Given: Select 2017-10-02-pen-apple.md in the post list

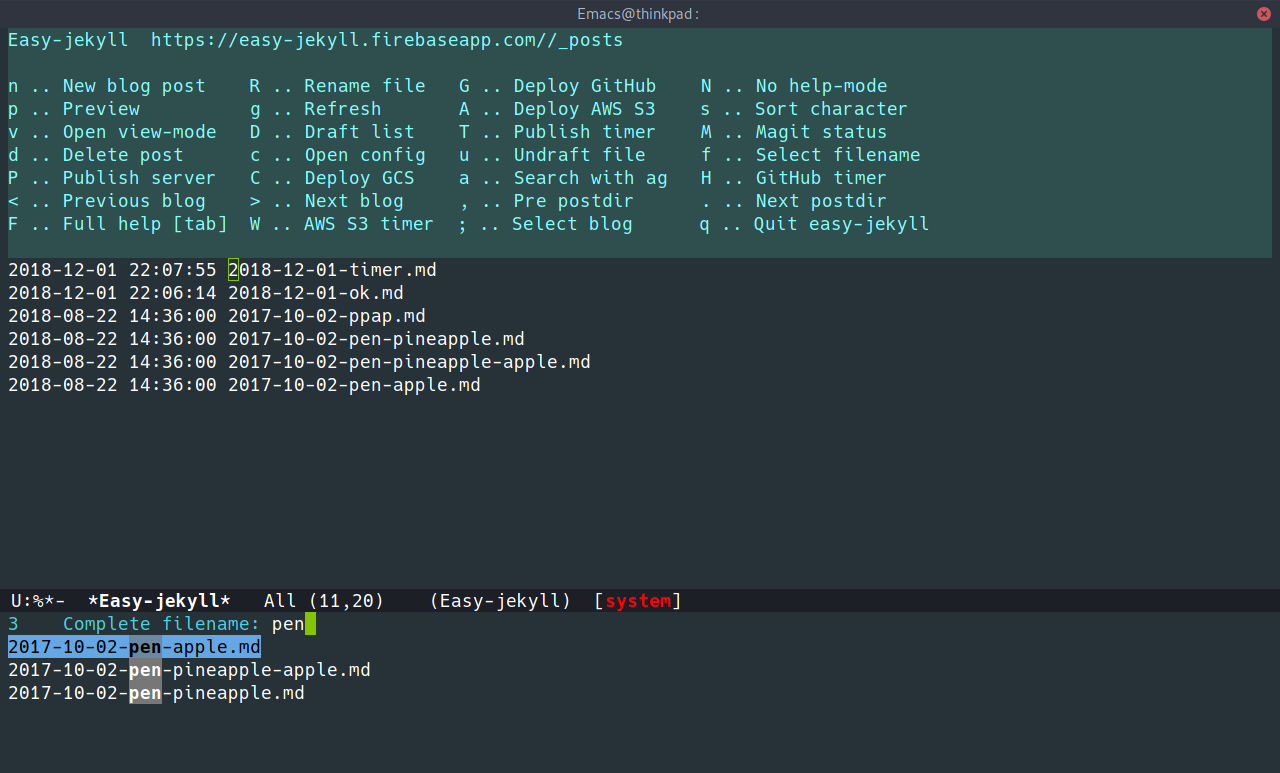Looking at the screenshot, I should (354, 385).
